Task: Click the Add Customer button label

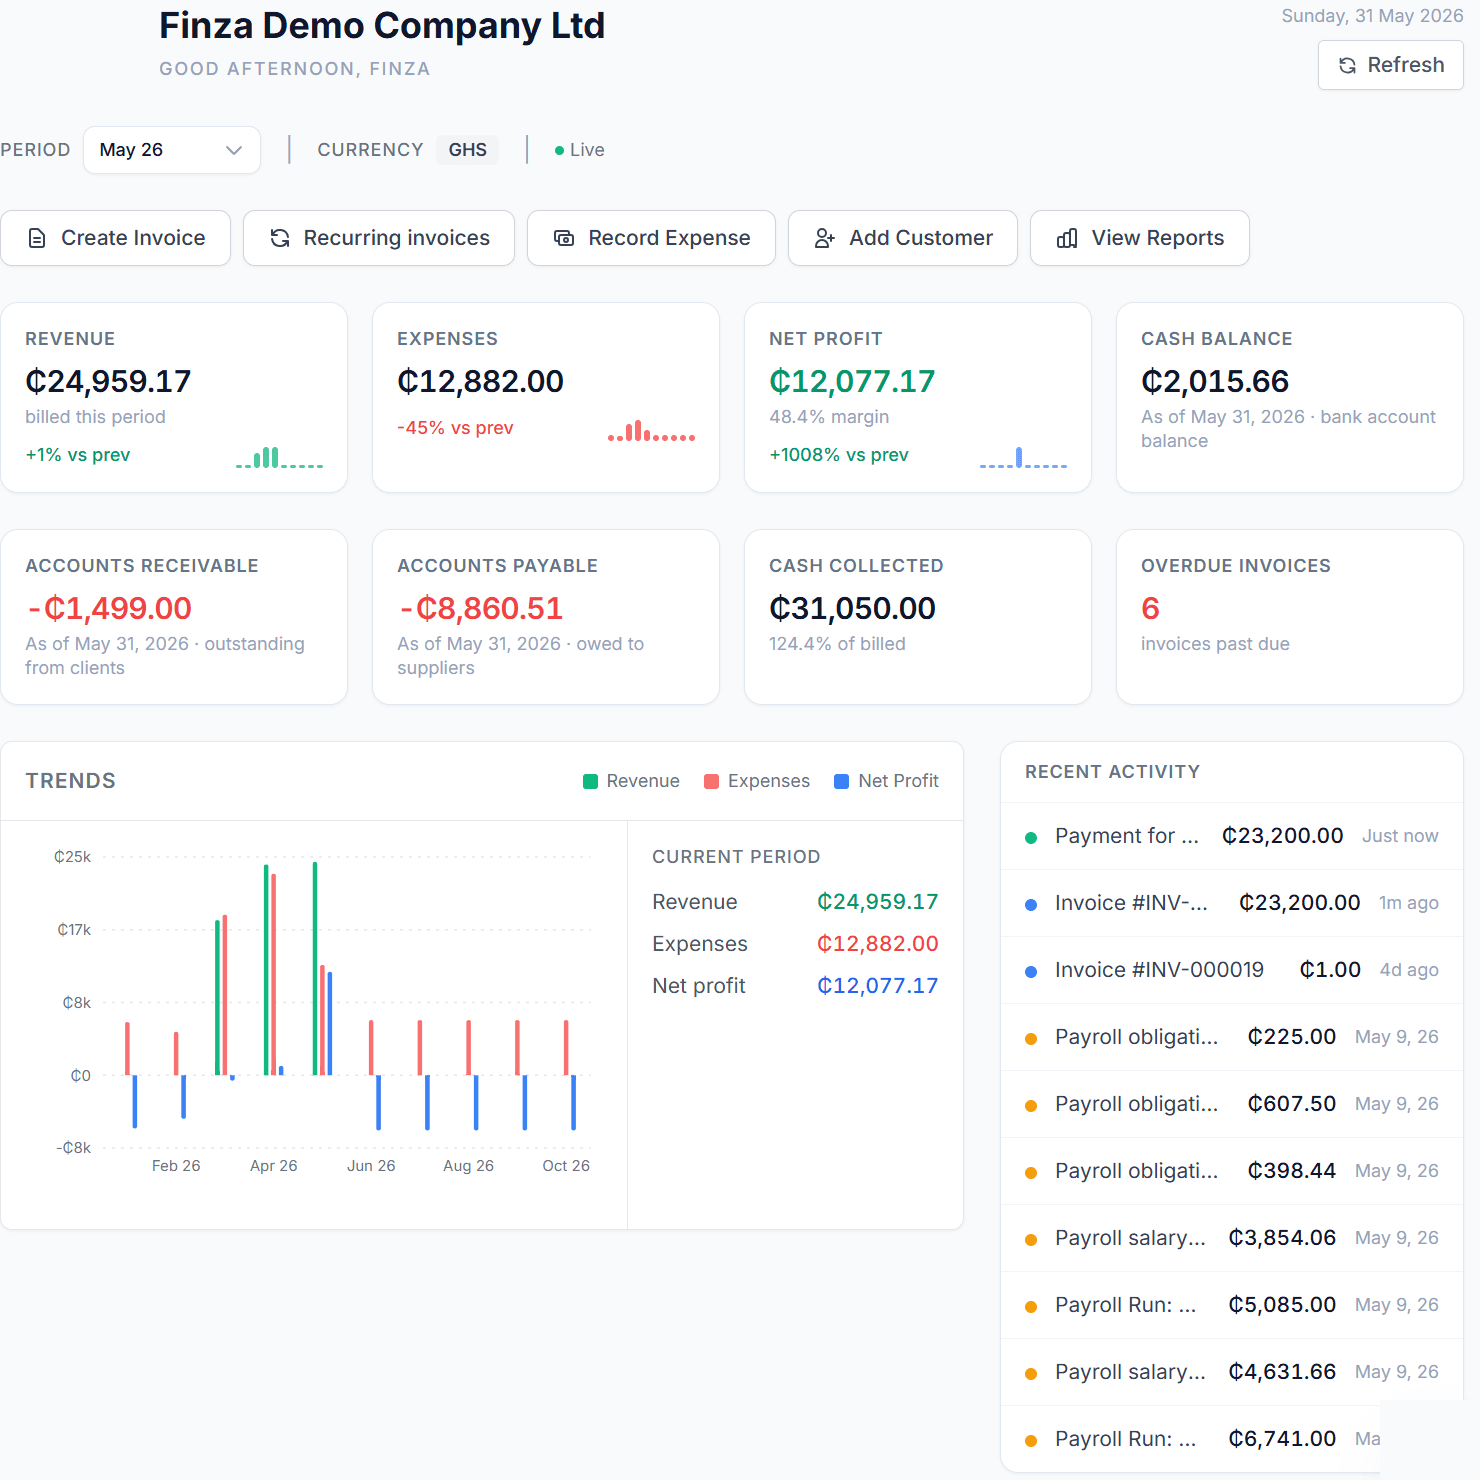Action: point(921,238)
